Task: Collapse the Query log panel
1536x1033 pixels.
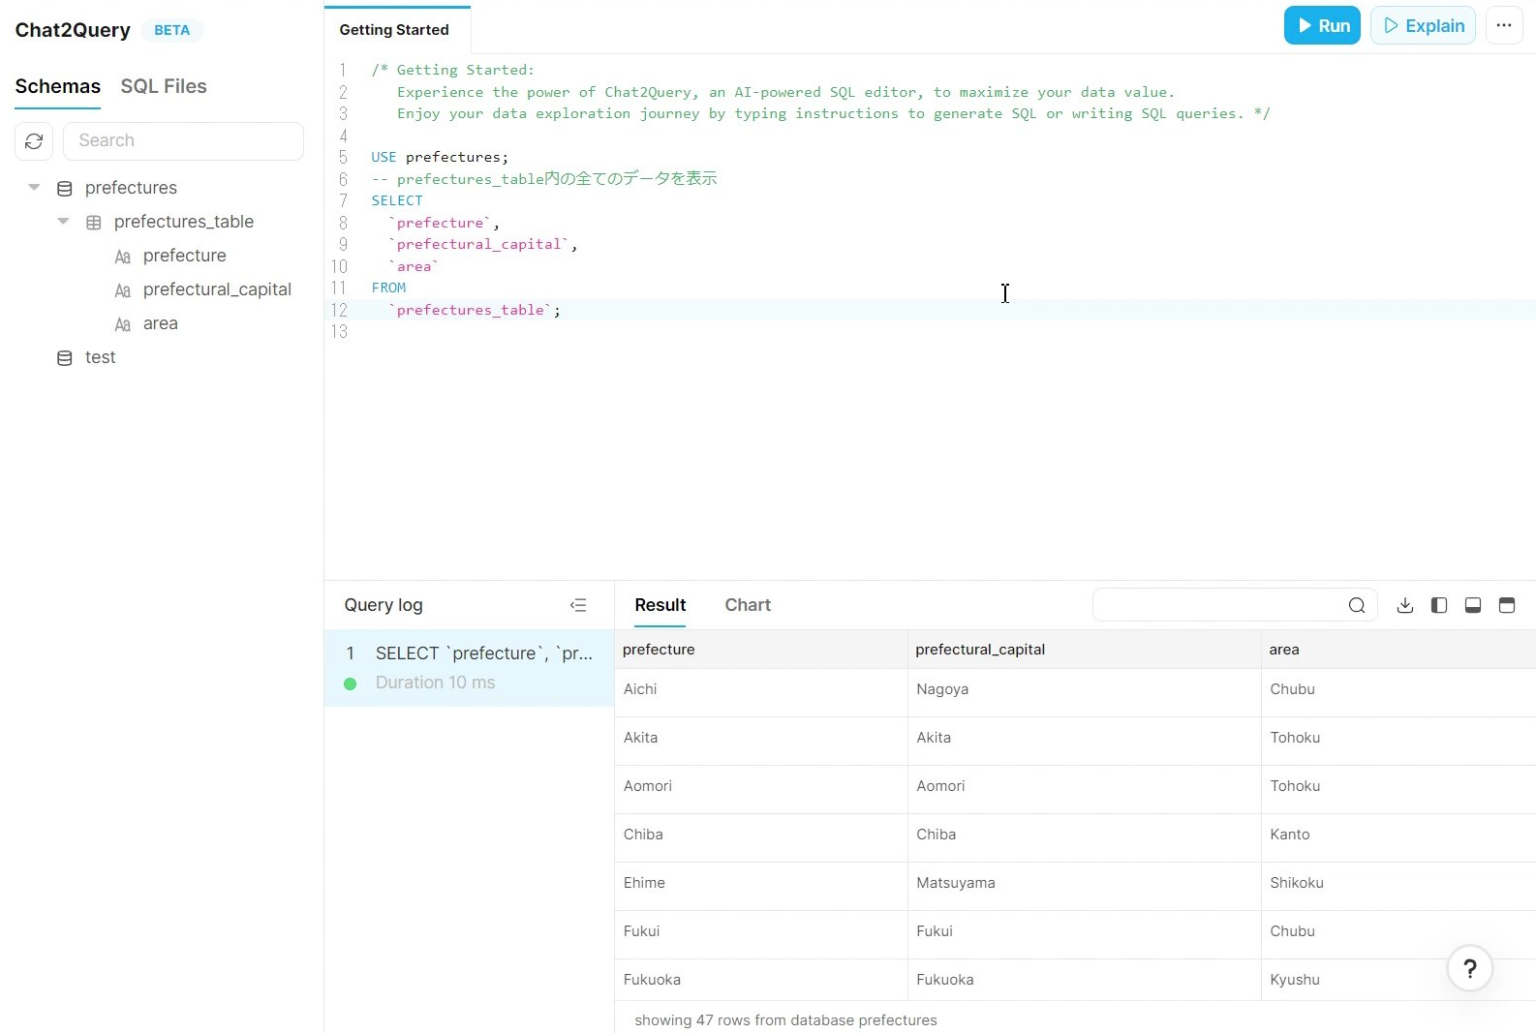Action: (578, 605)
